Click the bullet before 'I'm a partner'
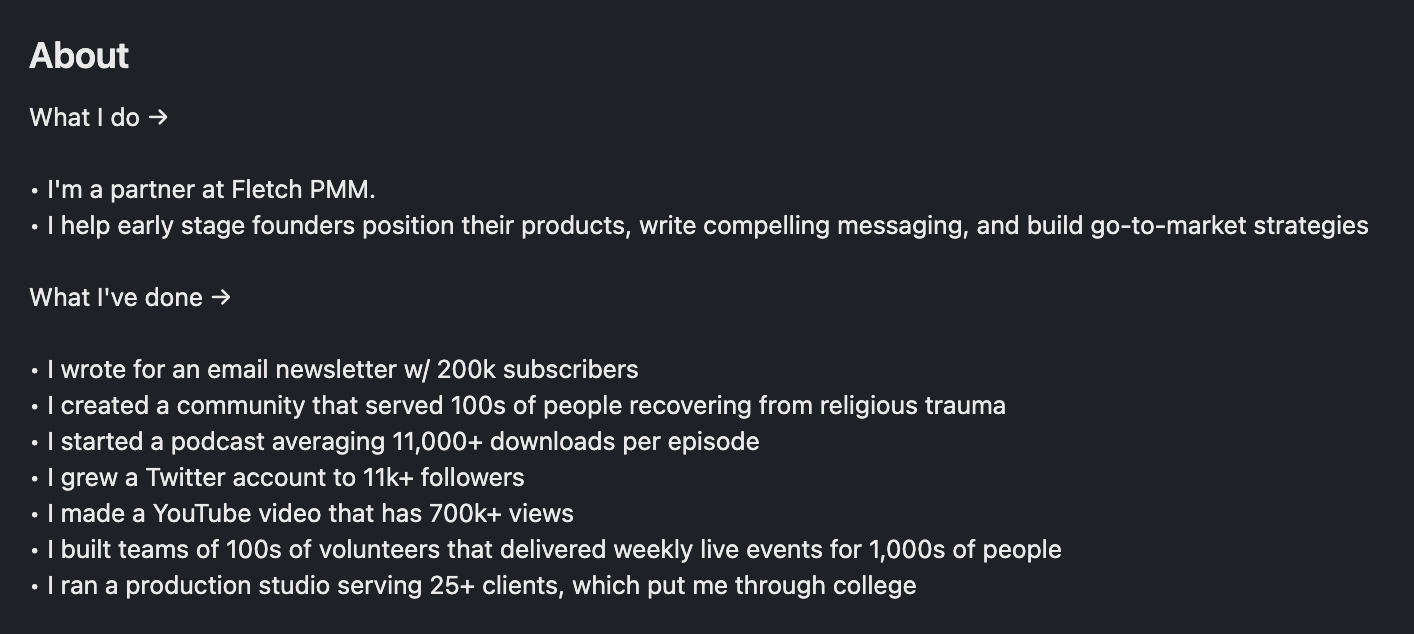This screenshot has height=634, width=1414. click(35, 191)
